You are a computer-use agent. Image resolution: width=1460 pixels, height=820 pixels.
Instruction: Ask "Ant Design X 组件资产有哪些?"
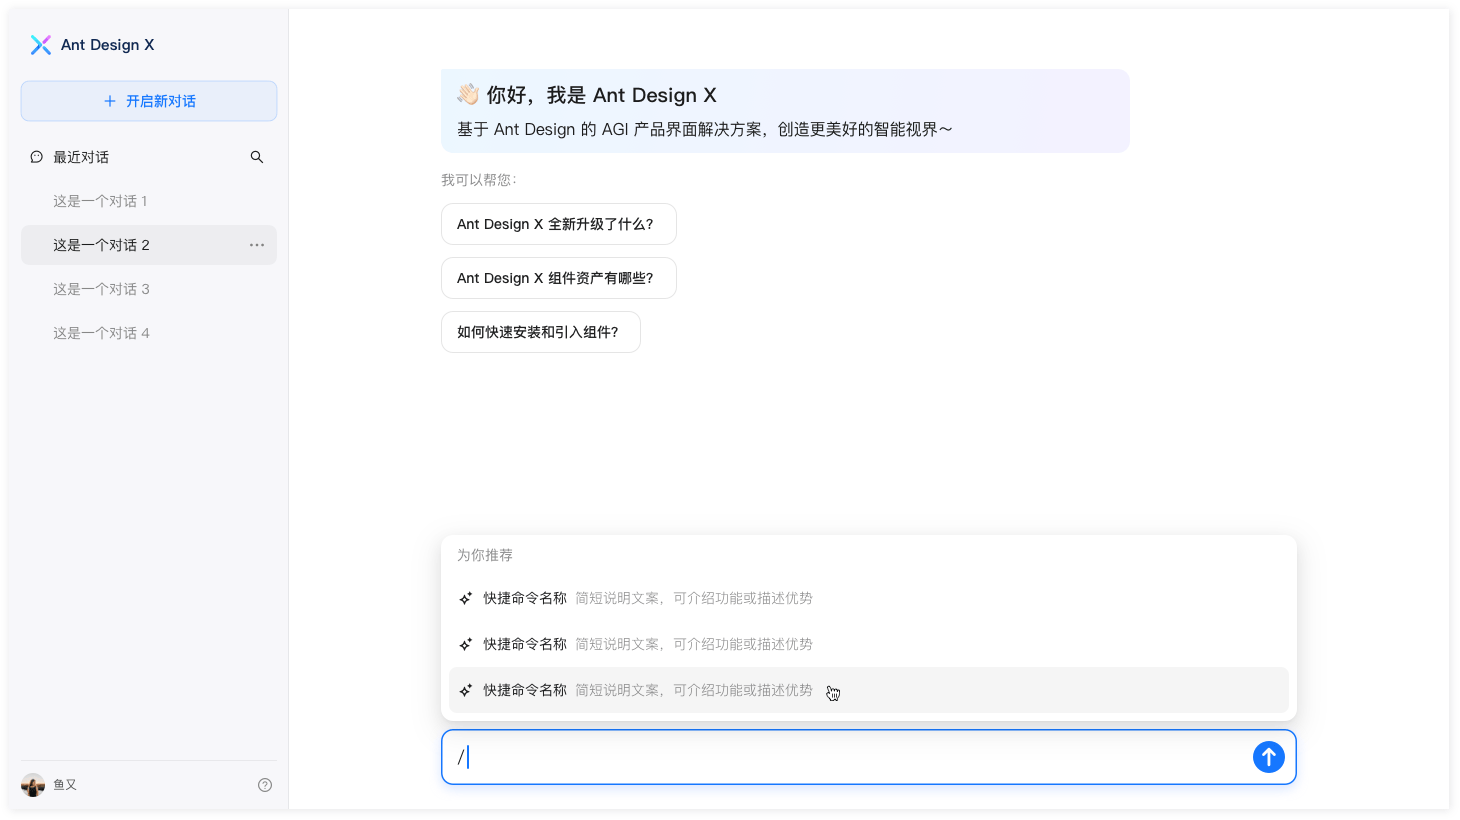tap(559, 278)
